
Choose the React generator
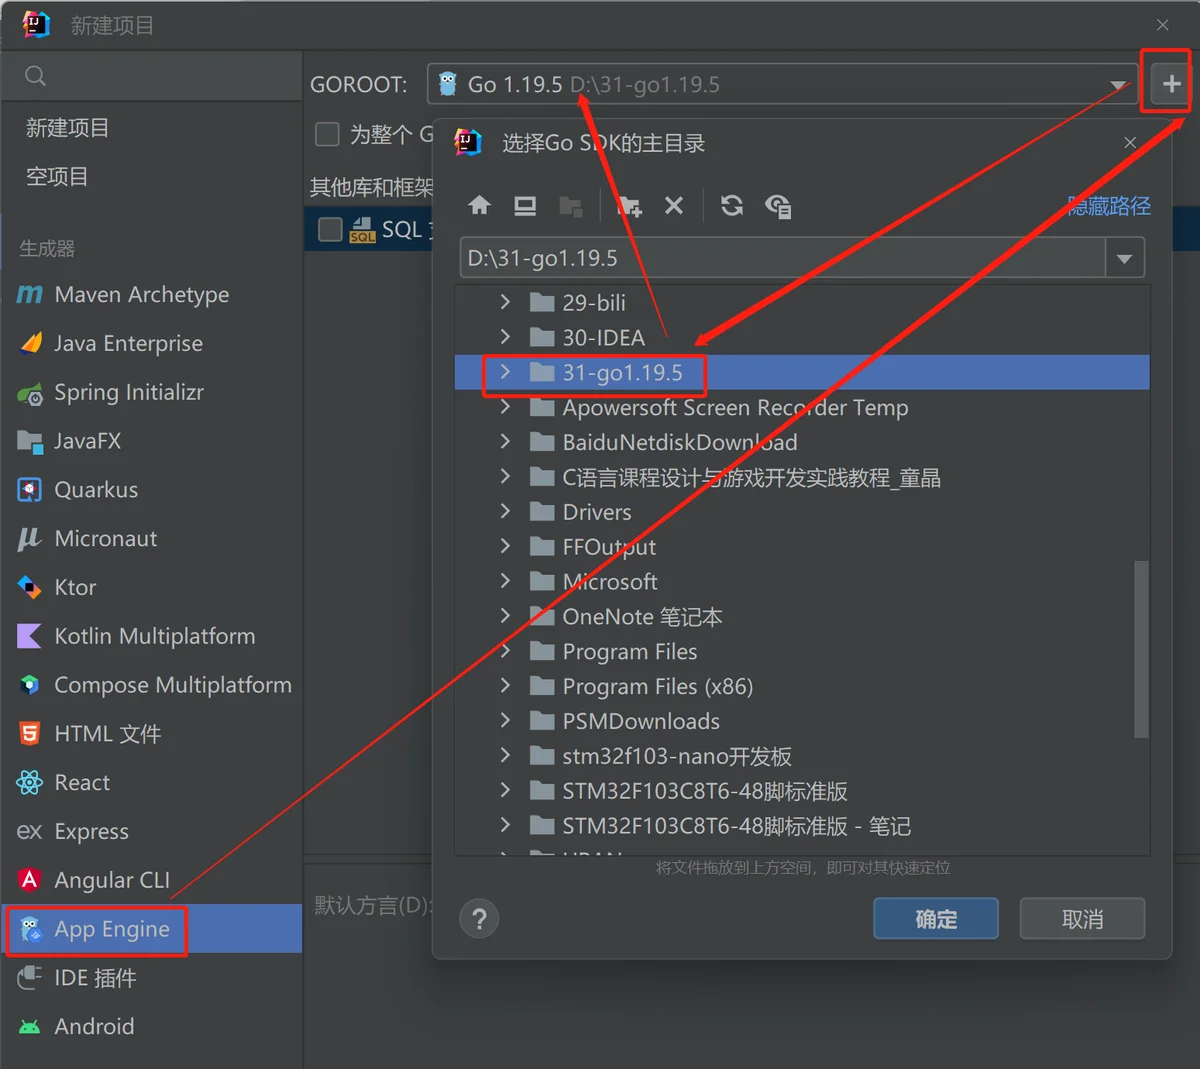tap(151, 782)
